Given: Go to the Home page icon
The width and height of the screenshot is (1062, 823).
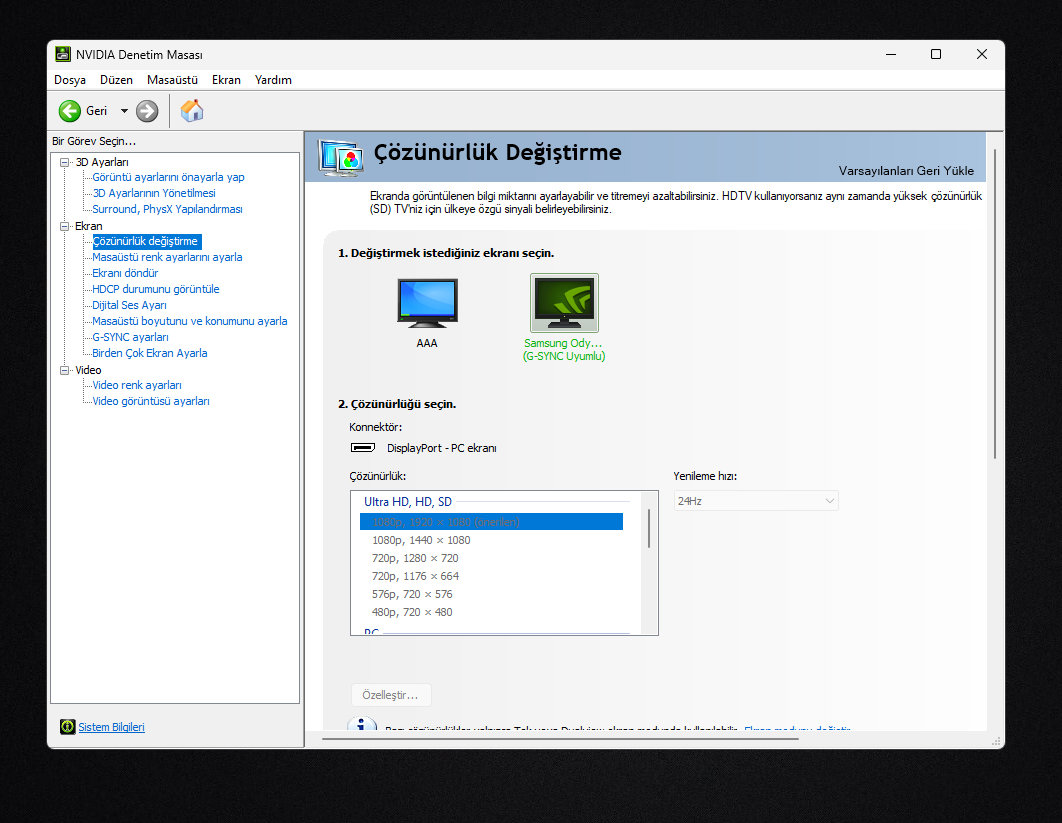Looking at the screenshot, I should pos(192,110).
